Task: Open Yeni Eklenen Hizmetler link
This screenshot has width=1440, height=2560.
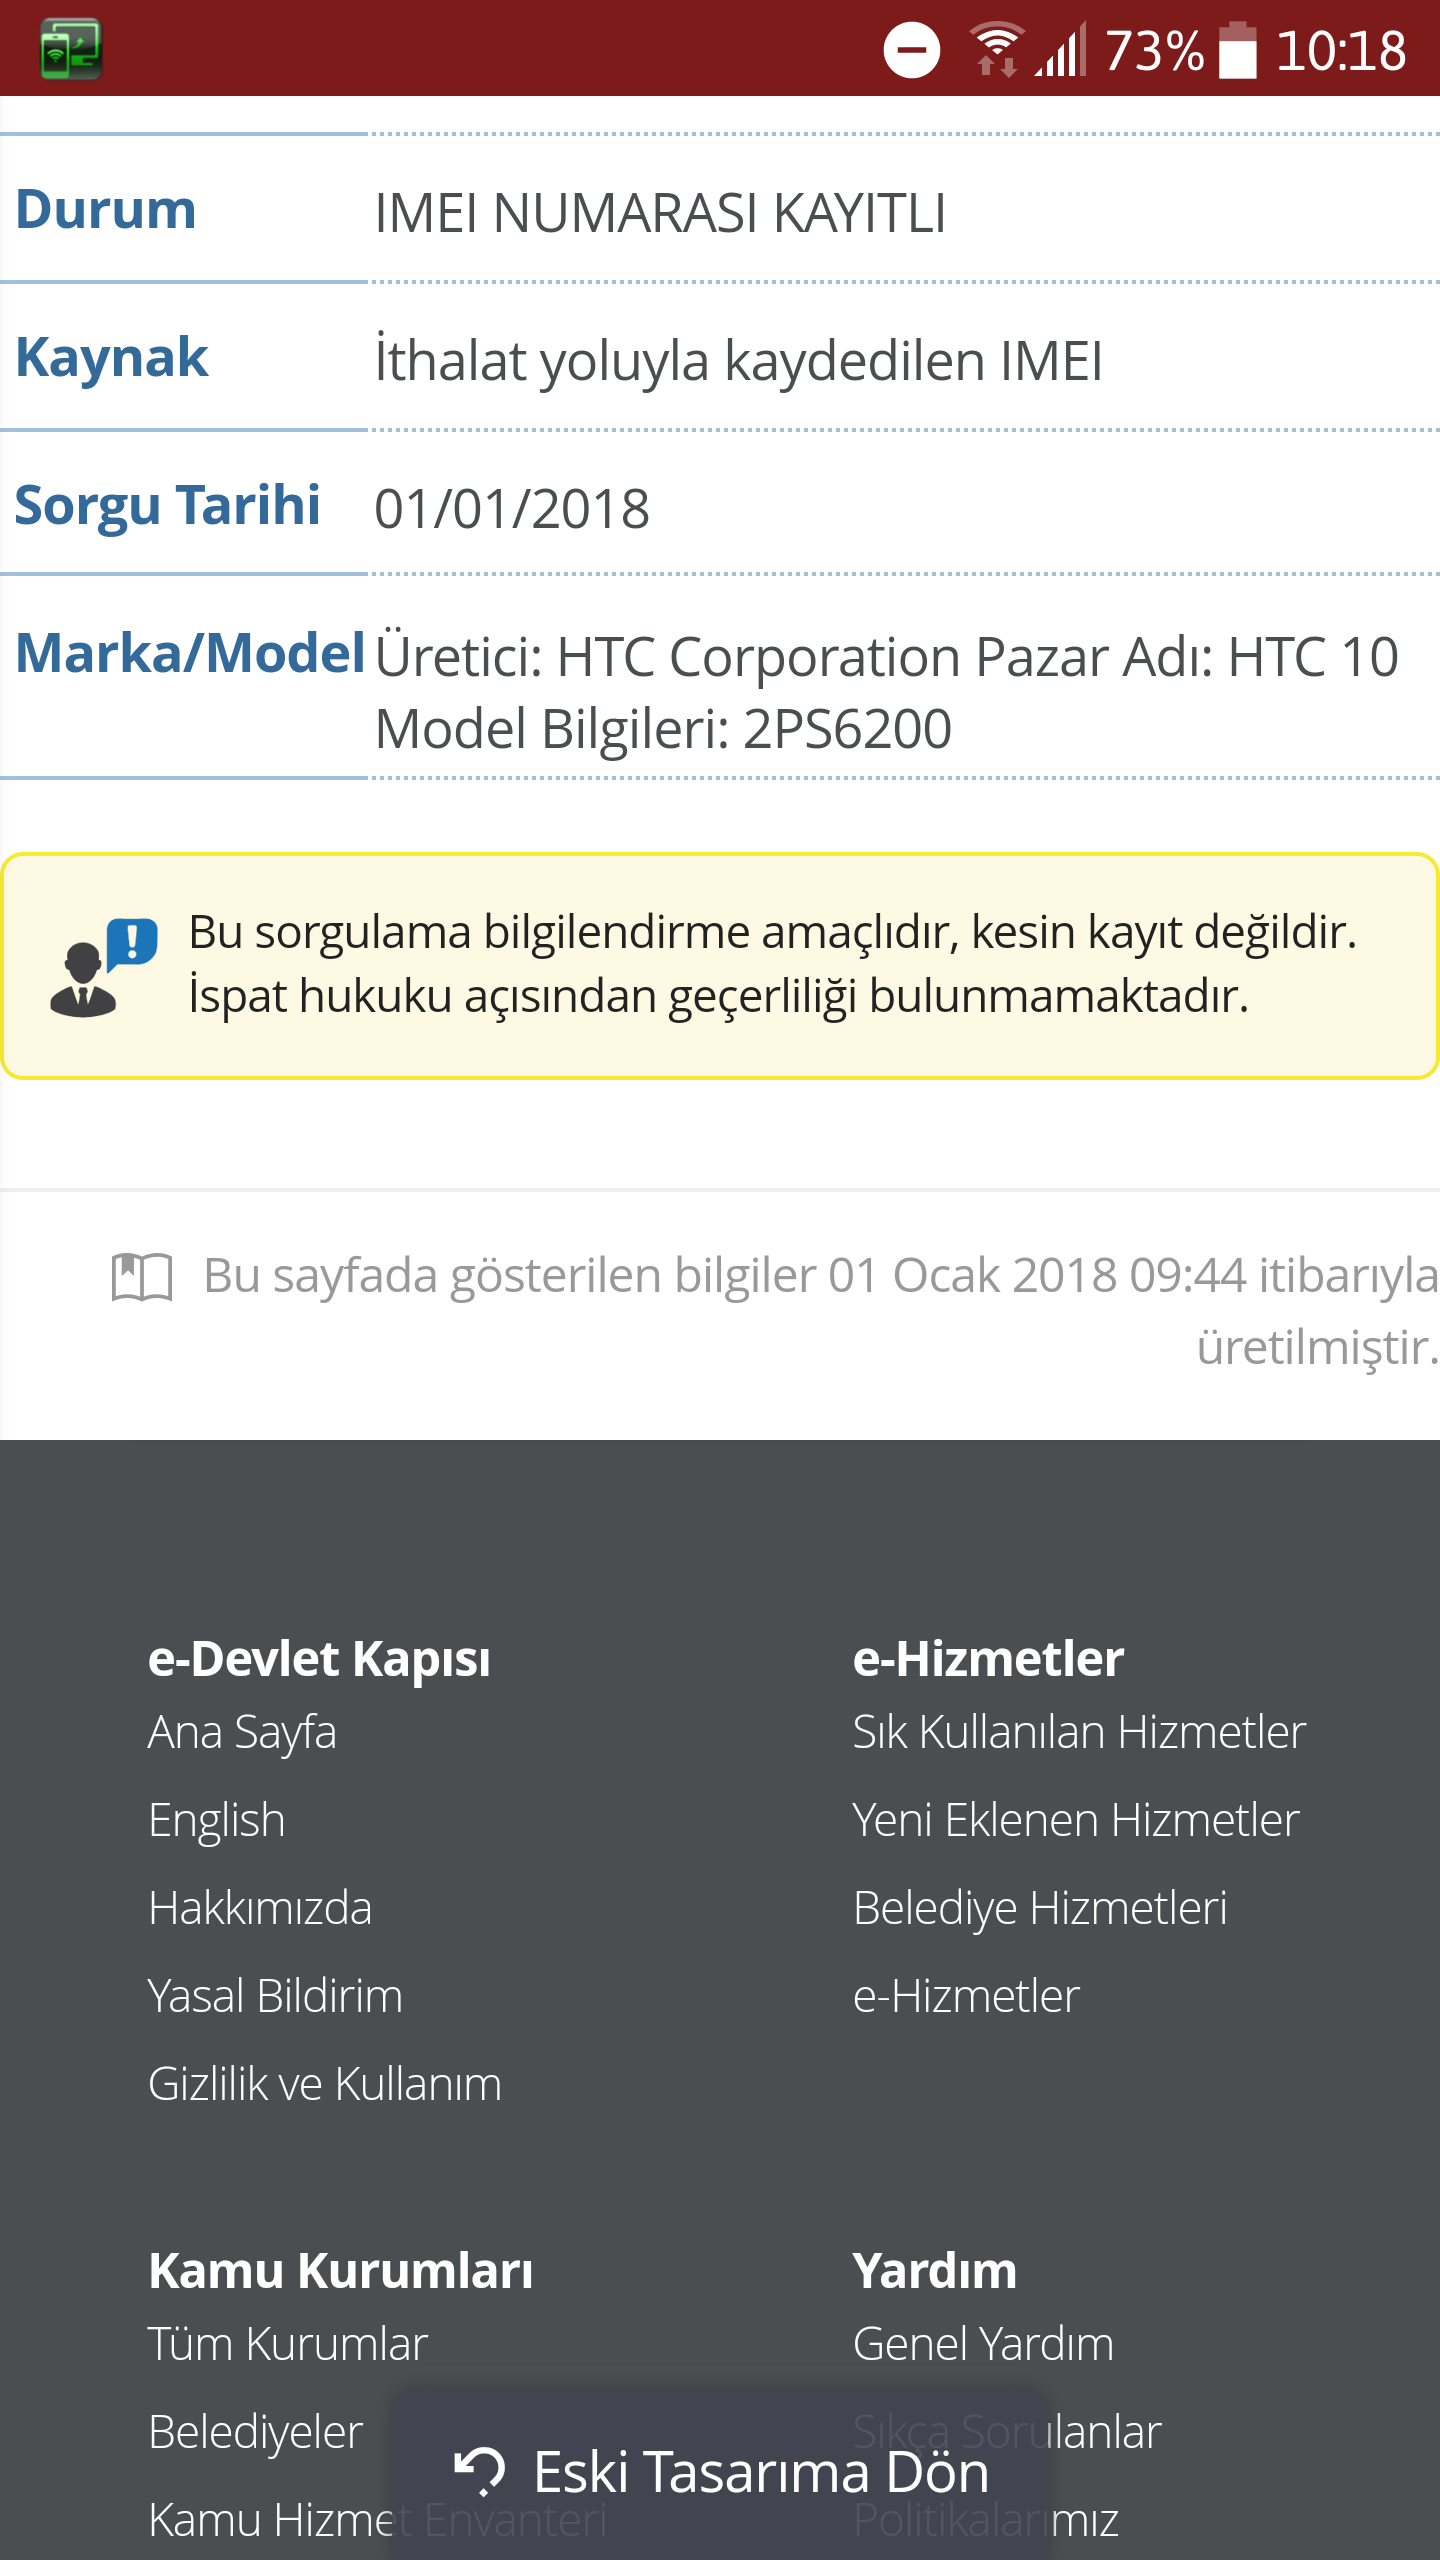Action: coord(1076,1820)
